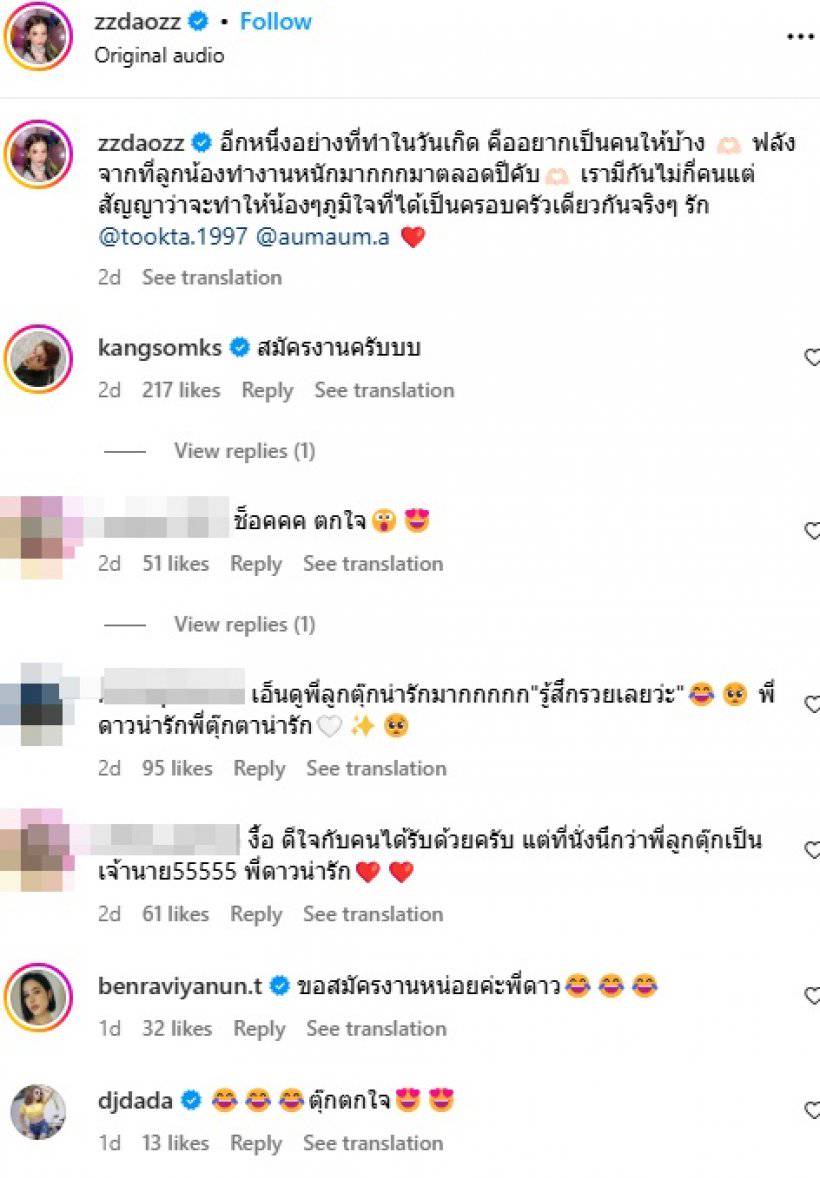Open the three-dots more options menu
820x1178 pixels.
click(800, 37)
